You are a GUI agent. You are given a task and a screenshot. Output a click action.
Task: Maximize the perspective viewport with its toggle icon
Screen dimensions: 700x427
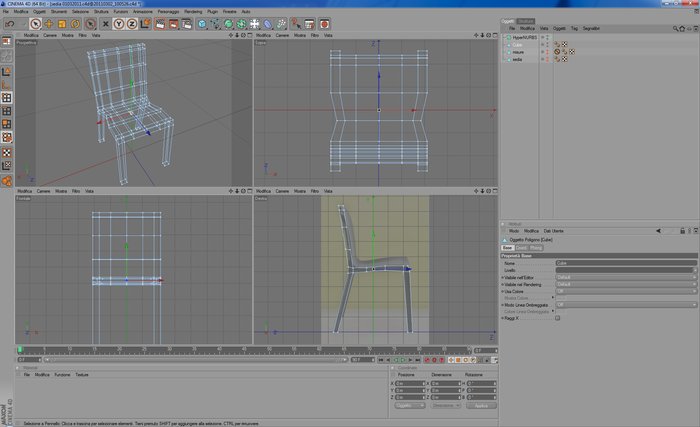point(250,35)
